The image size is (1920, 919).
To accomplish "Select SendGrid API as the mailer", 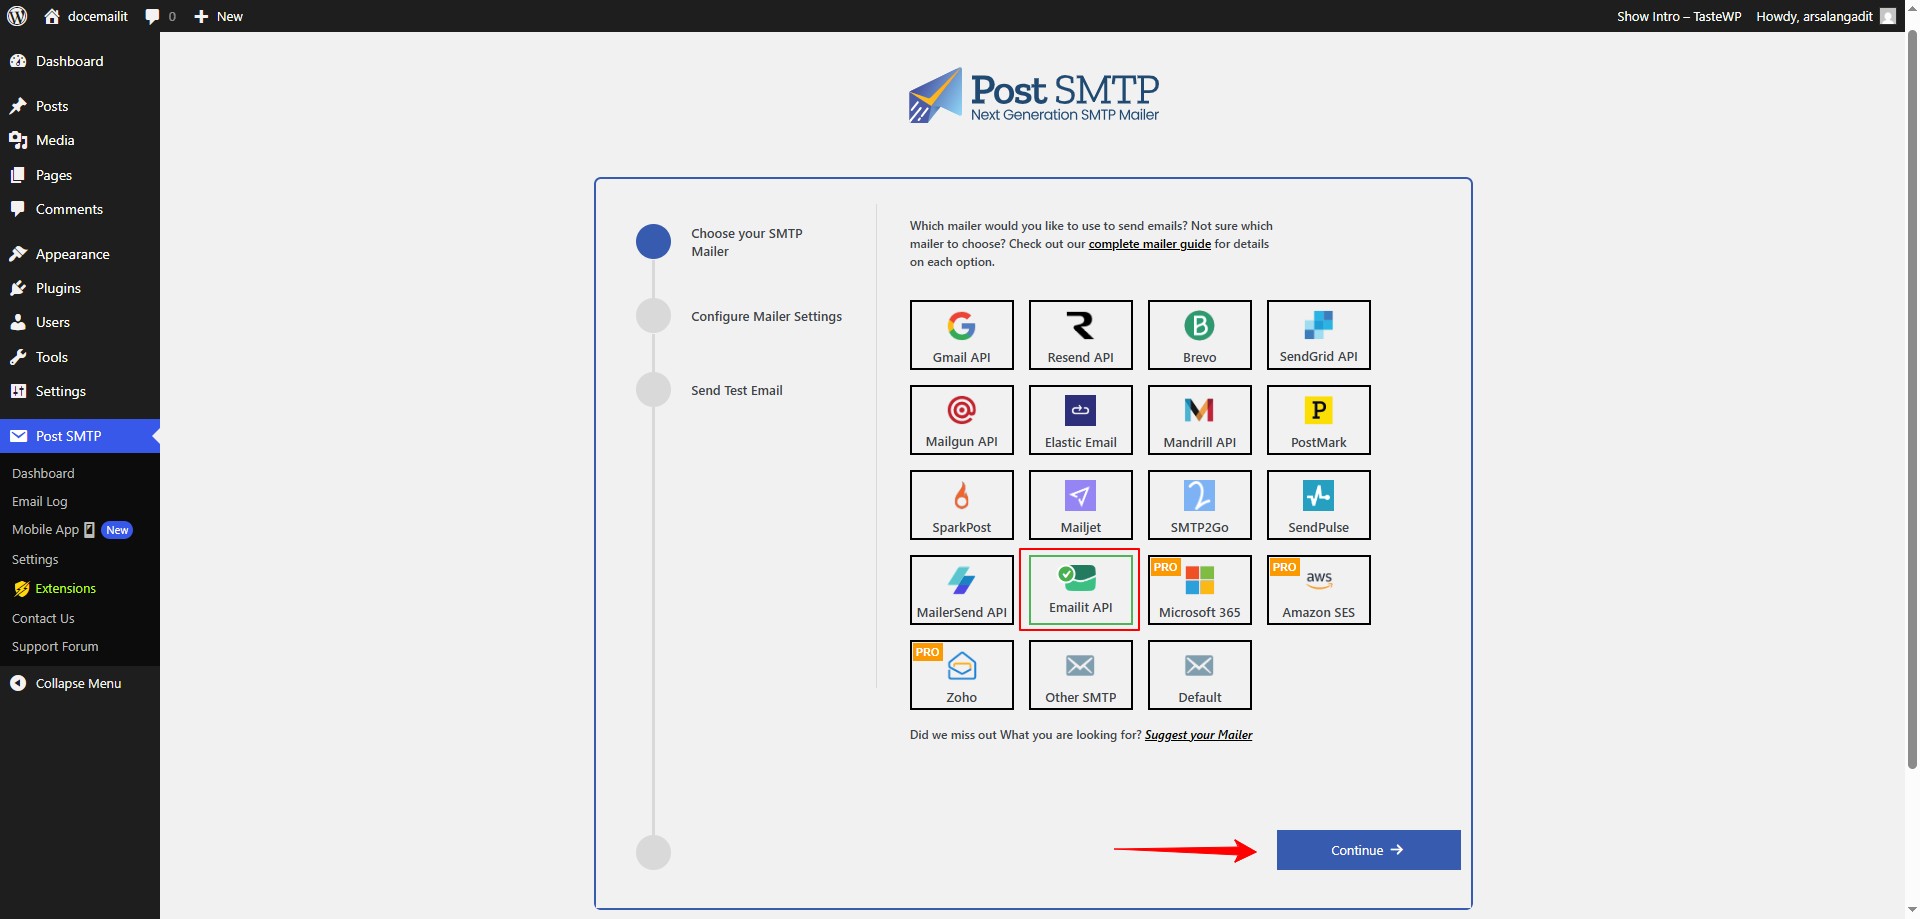I will [1318, 335].
